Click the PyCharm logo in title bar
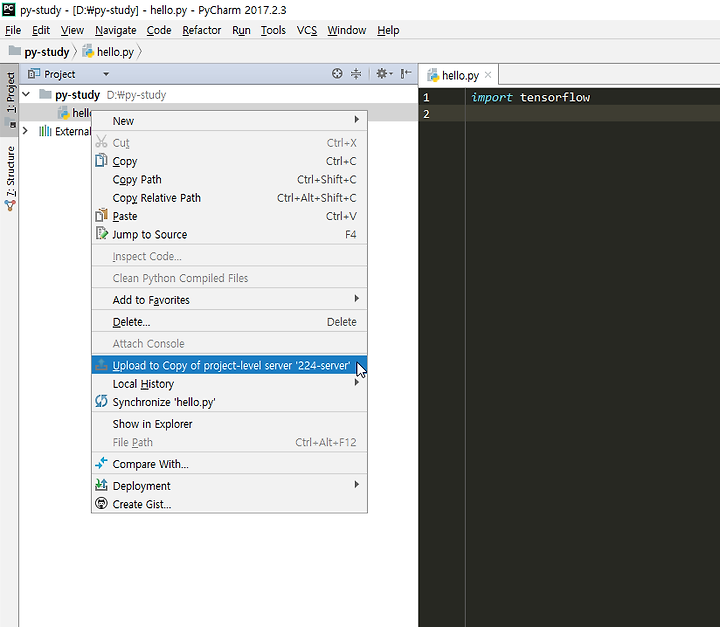 coord(9,9)
